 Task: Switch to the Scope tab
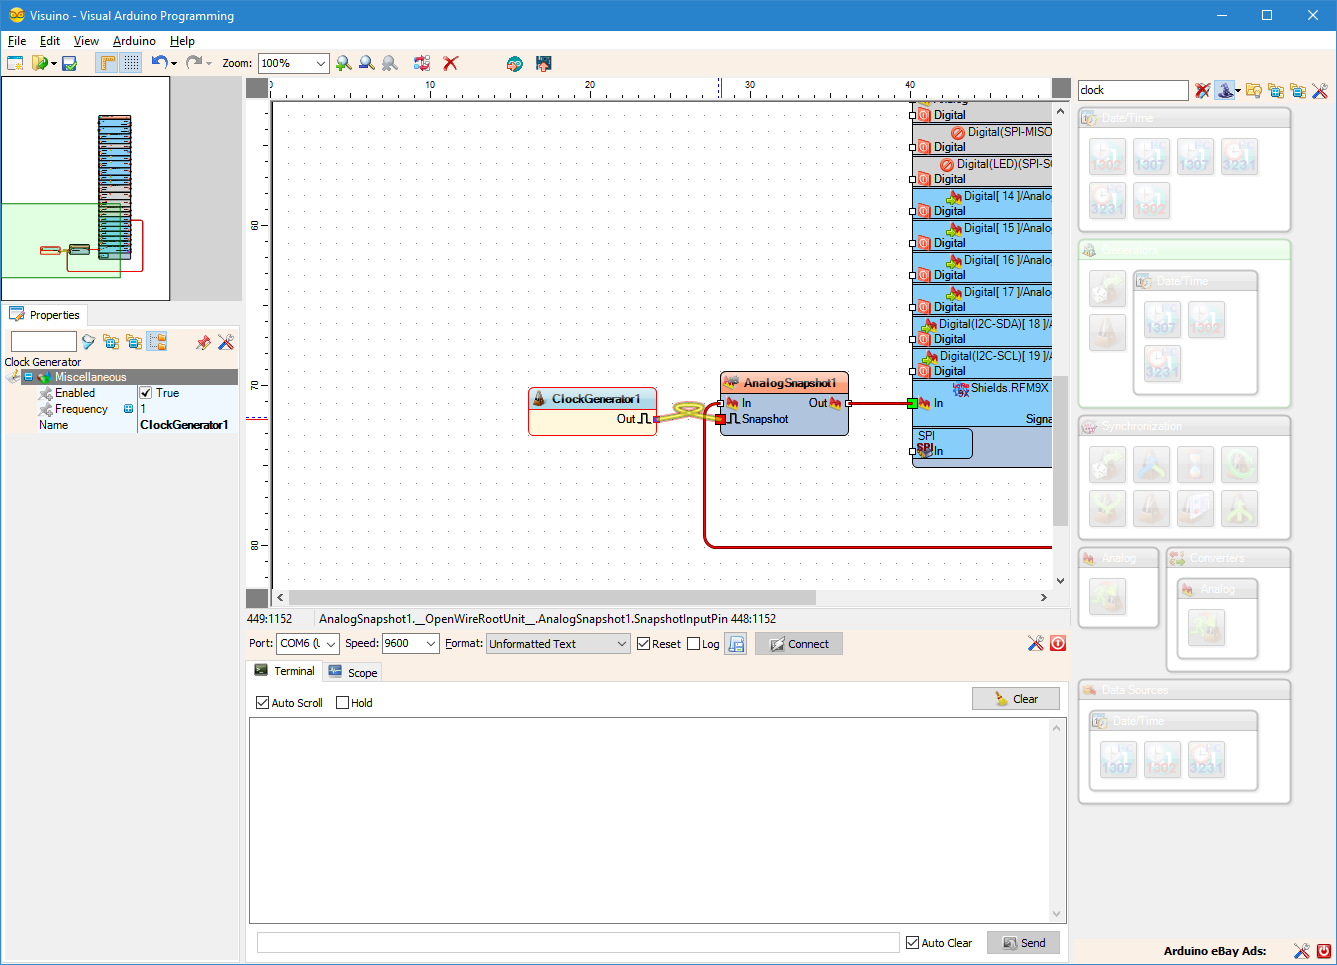(353, 672)
